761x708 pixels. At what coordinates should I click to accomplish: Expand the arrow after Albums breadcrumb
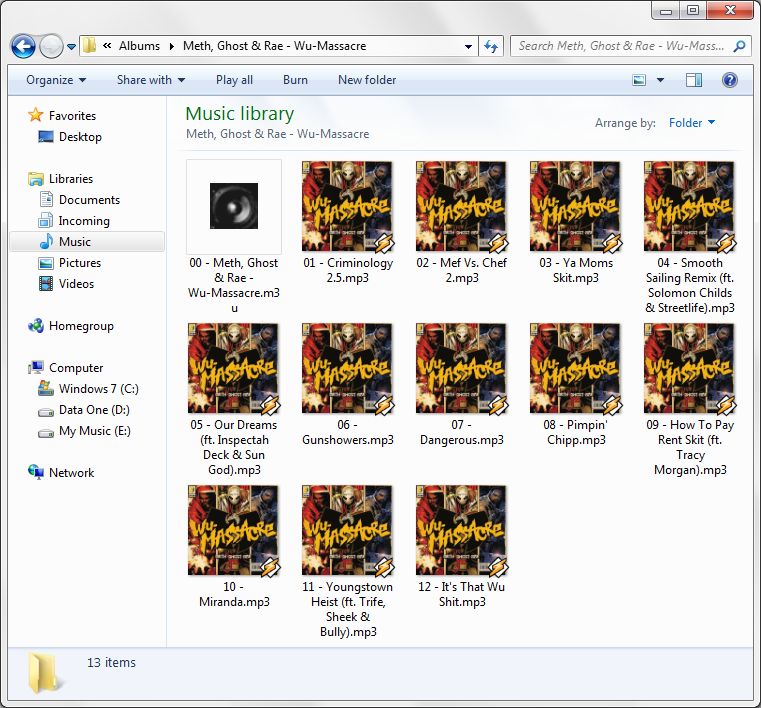coord(171,47)
